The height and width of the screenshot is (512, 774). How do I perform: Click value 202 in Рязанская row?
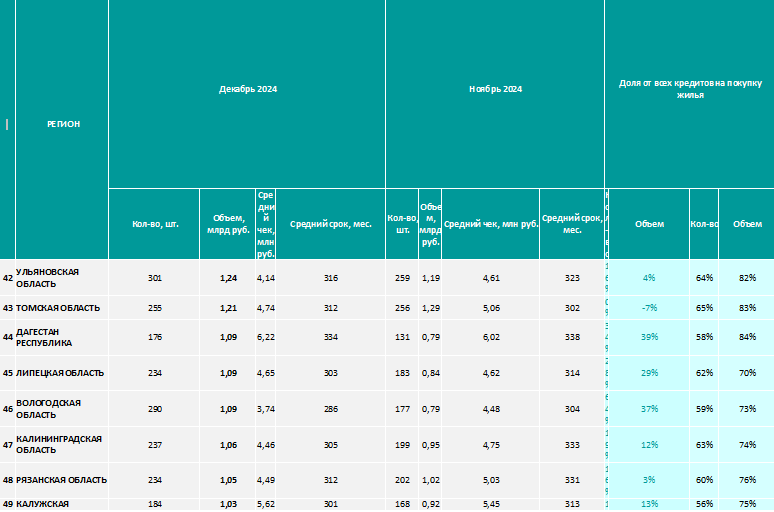coord(402,480)
